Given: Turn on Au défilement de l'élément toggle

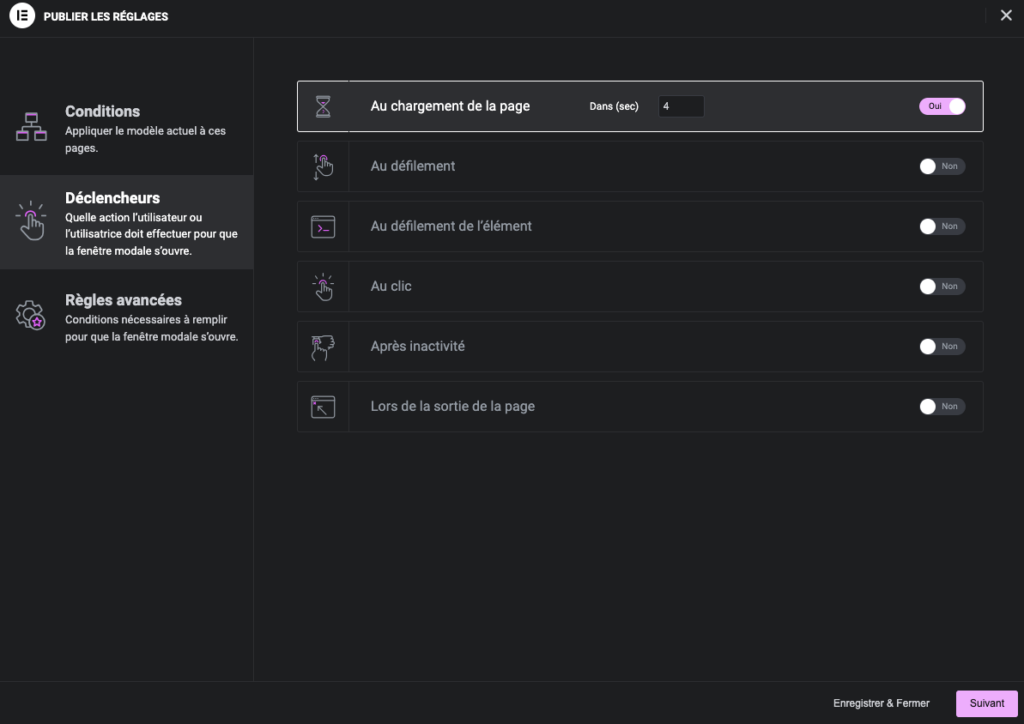Looking at the screenshot, I should click(942, 226).
